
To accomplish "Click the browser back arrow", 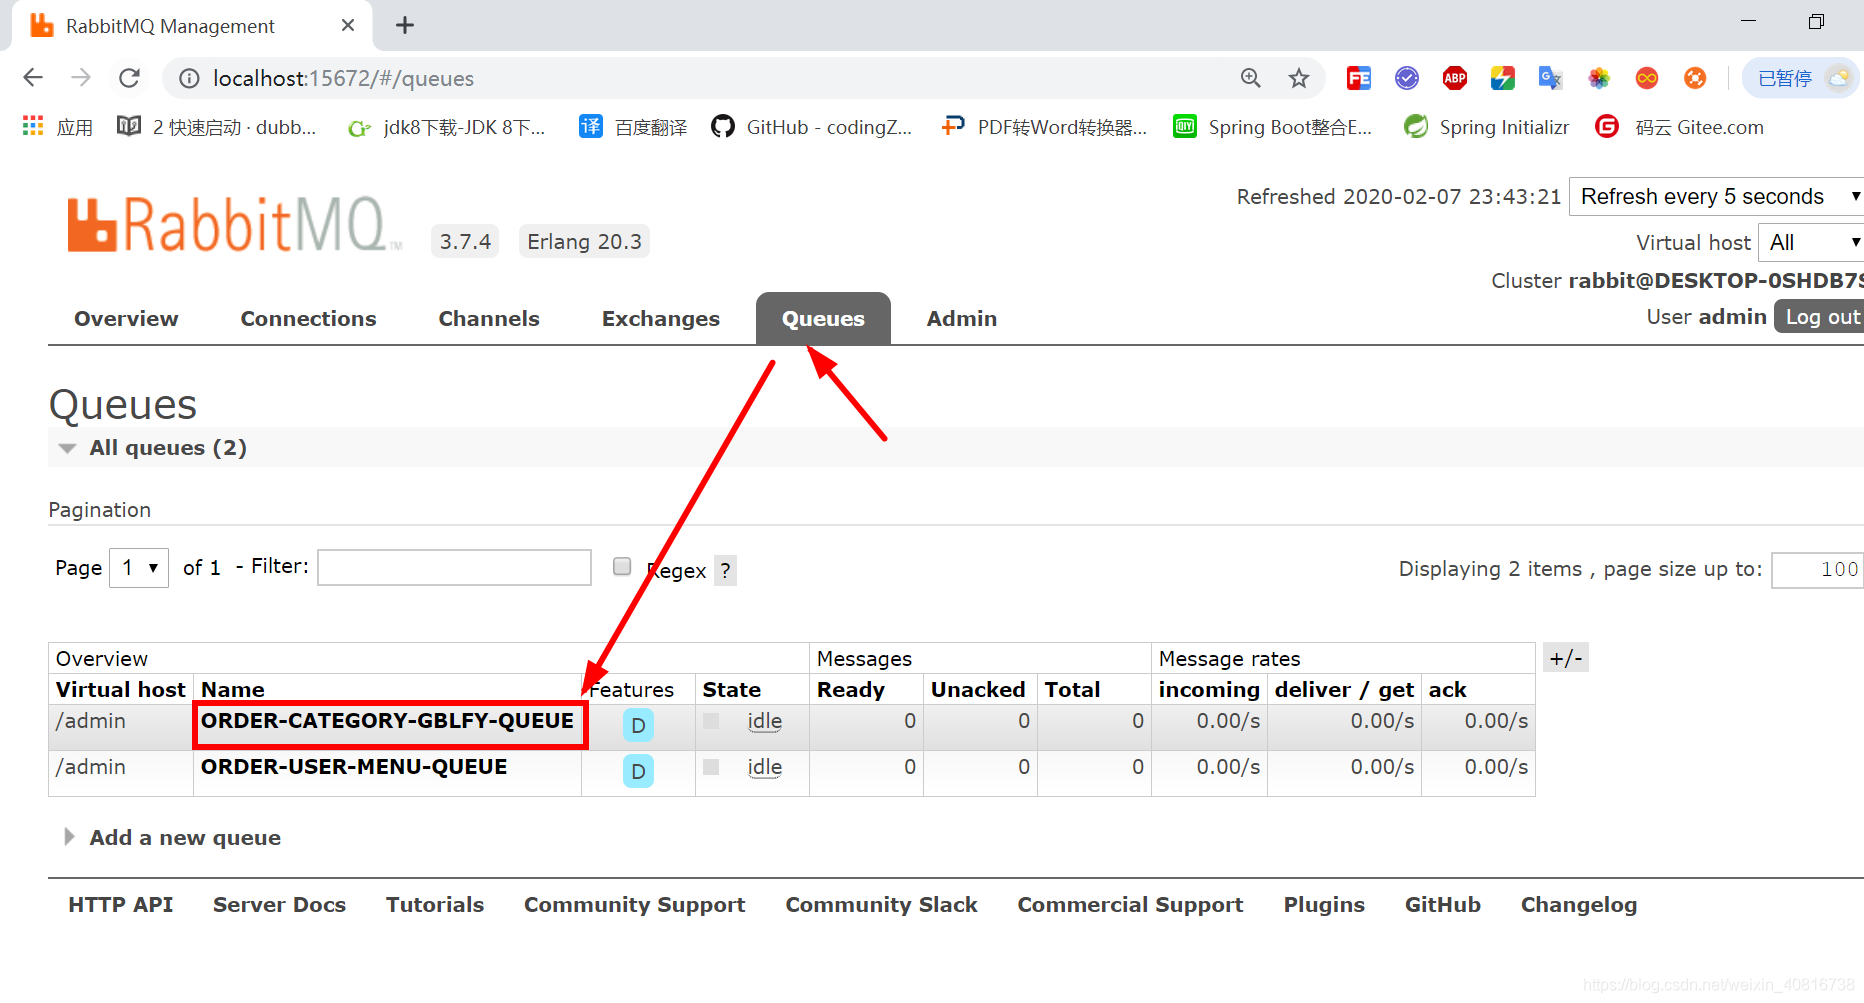I will tap(33, 78).
